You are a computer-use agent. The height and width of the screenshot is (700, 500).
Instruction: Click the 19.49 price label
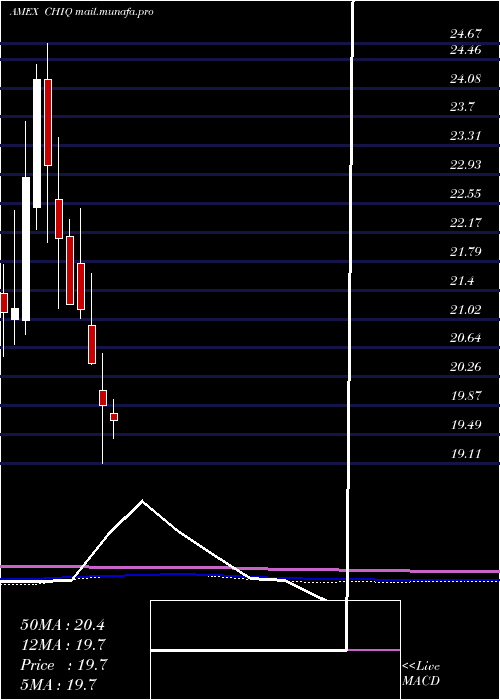(466, 425)
